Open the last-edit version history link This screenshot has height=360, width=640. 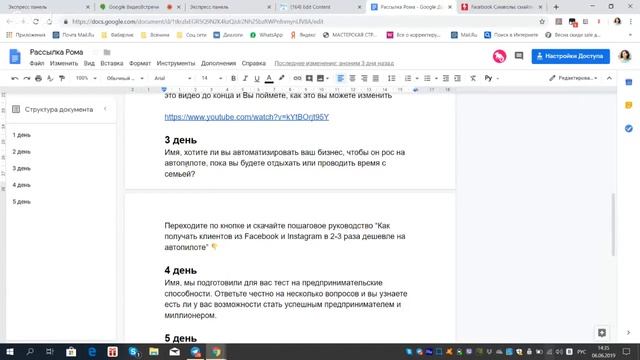point(334,63)
